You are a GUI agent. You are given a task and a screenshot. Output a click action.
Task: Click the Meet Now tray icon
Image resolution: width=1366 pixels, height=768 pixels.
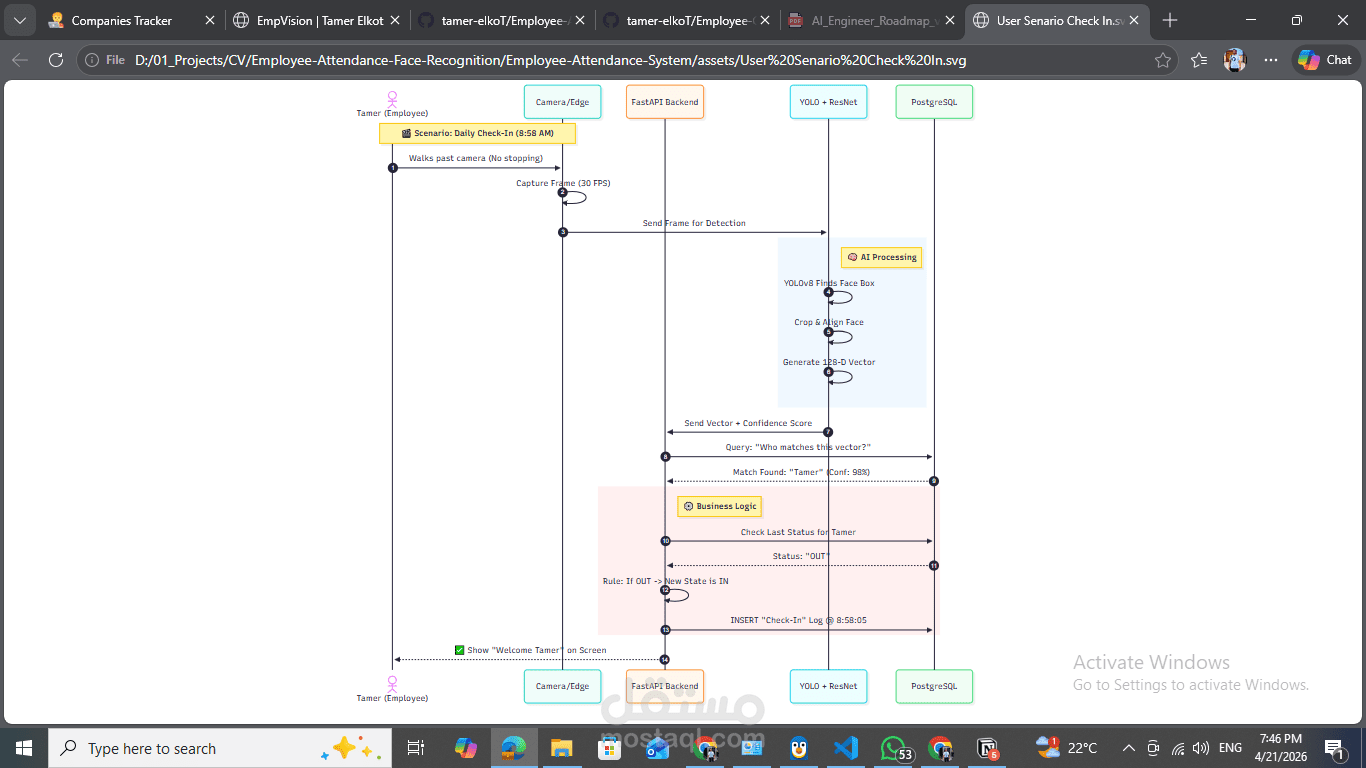pos(1153,748)
